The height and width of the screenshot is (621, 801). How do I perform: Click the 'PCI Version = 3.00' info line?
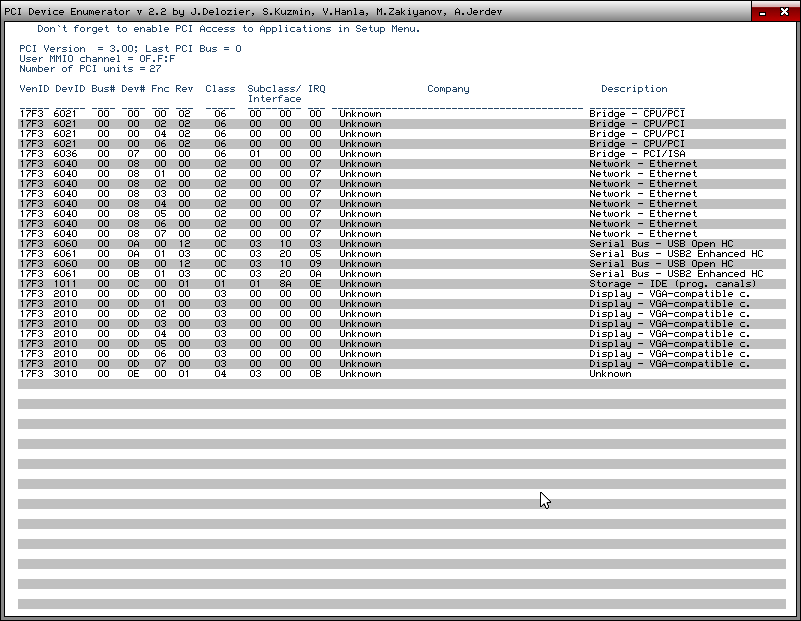[x=130, y=49]
